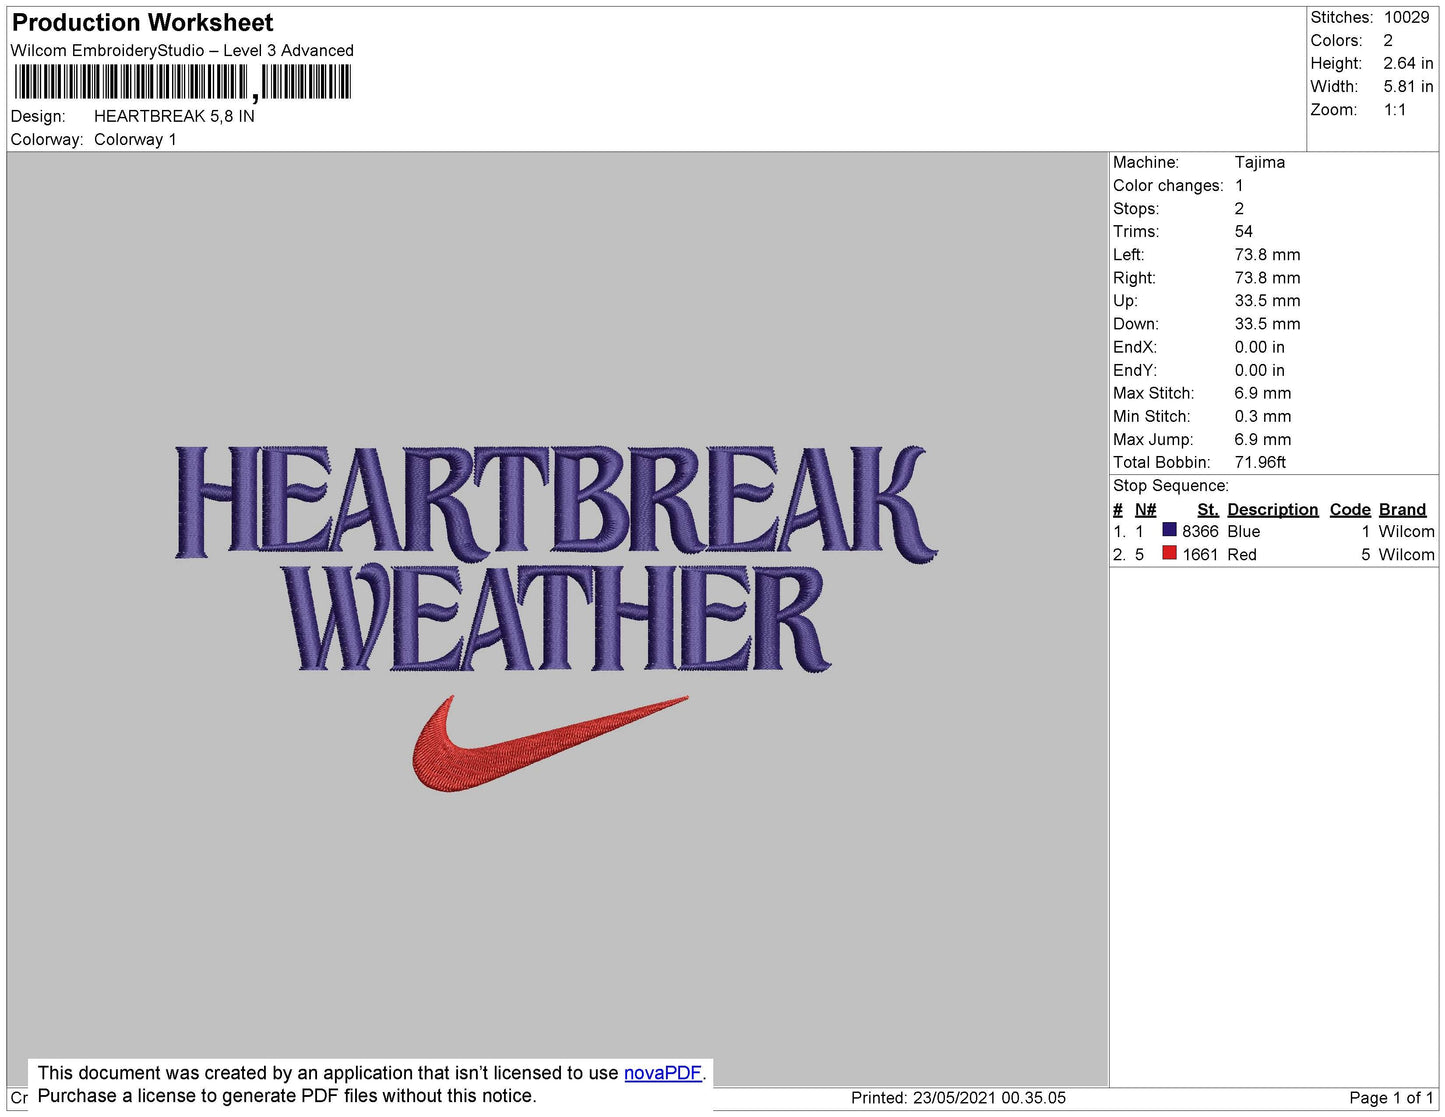
Task: Click the EndY value 0.00 in
Action: point(1259,370)
